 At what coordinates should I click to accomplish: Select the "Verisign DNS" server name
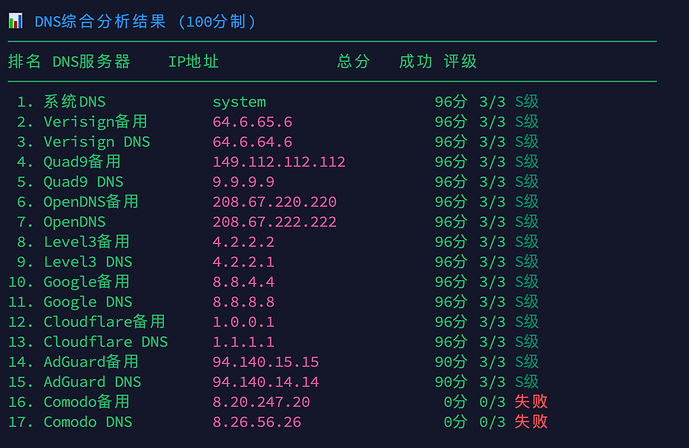97,142
